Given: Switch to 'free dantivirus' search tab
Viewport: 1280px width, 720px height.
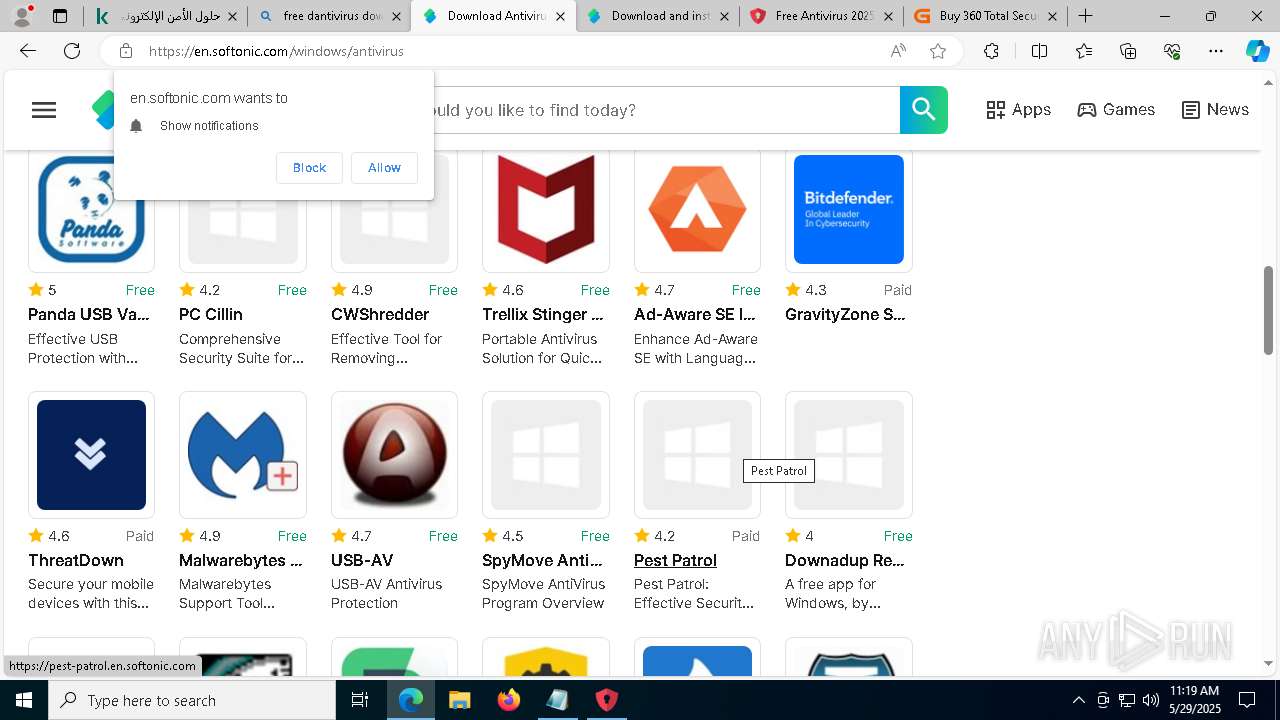Looking at the screenshot, I should [329, 16].
